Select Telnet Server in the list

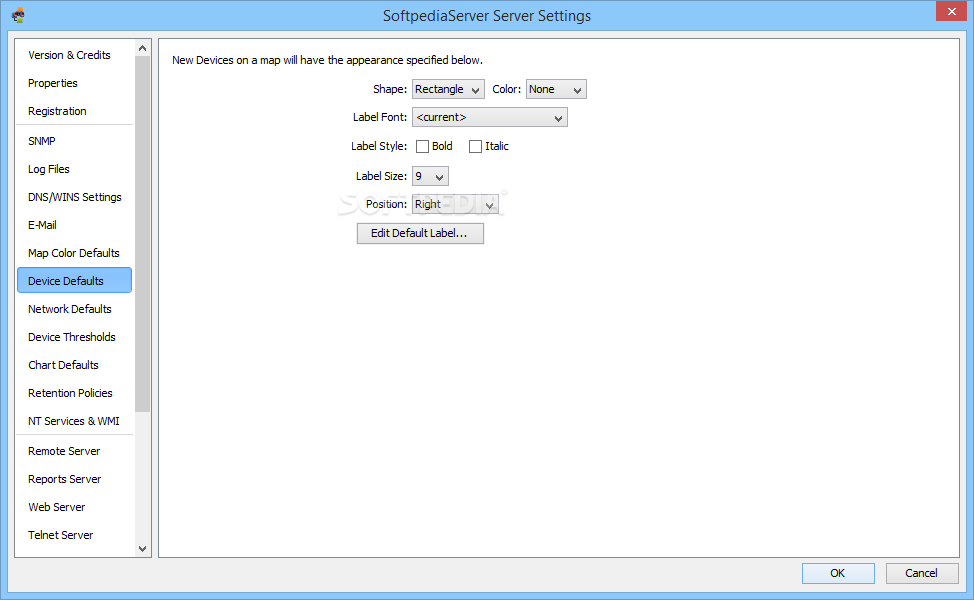[75, 535]
